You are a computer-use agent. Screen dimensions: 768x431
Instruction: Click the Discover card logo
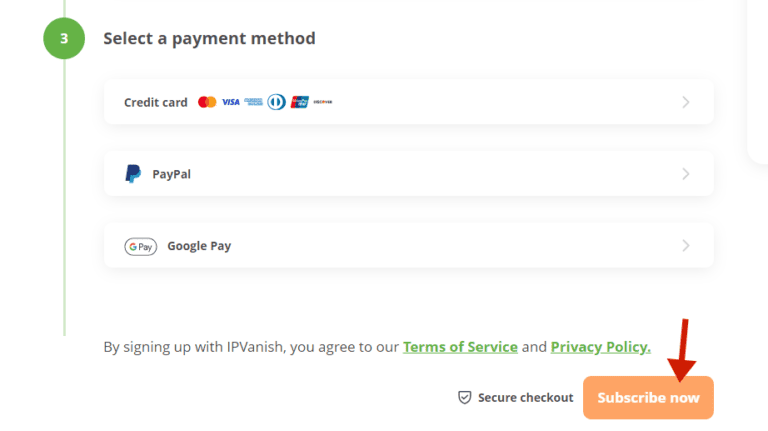(x=323, y=102)
